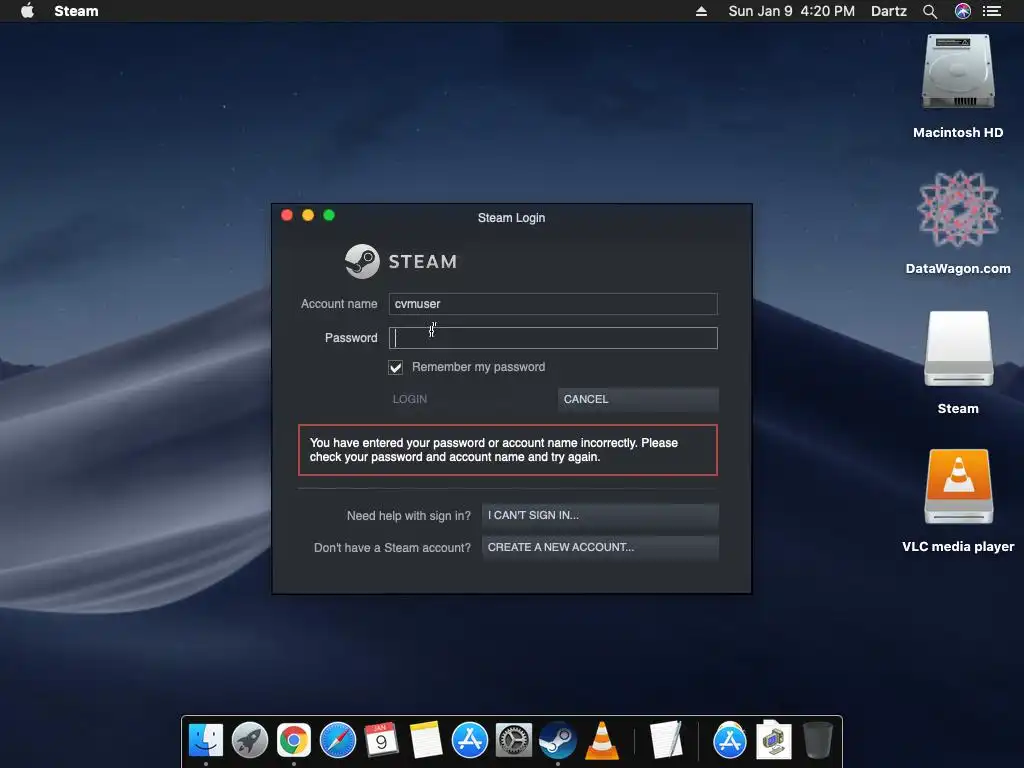The image size is (1024, 768).
Task: Open the Trash in the dock
Action: pos(817,741)
